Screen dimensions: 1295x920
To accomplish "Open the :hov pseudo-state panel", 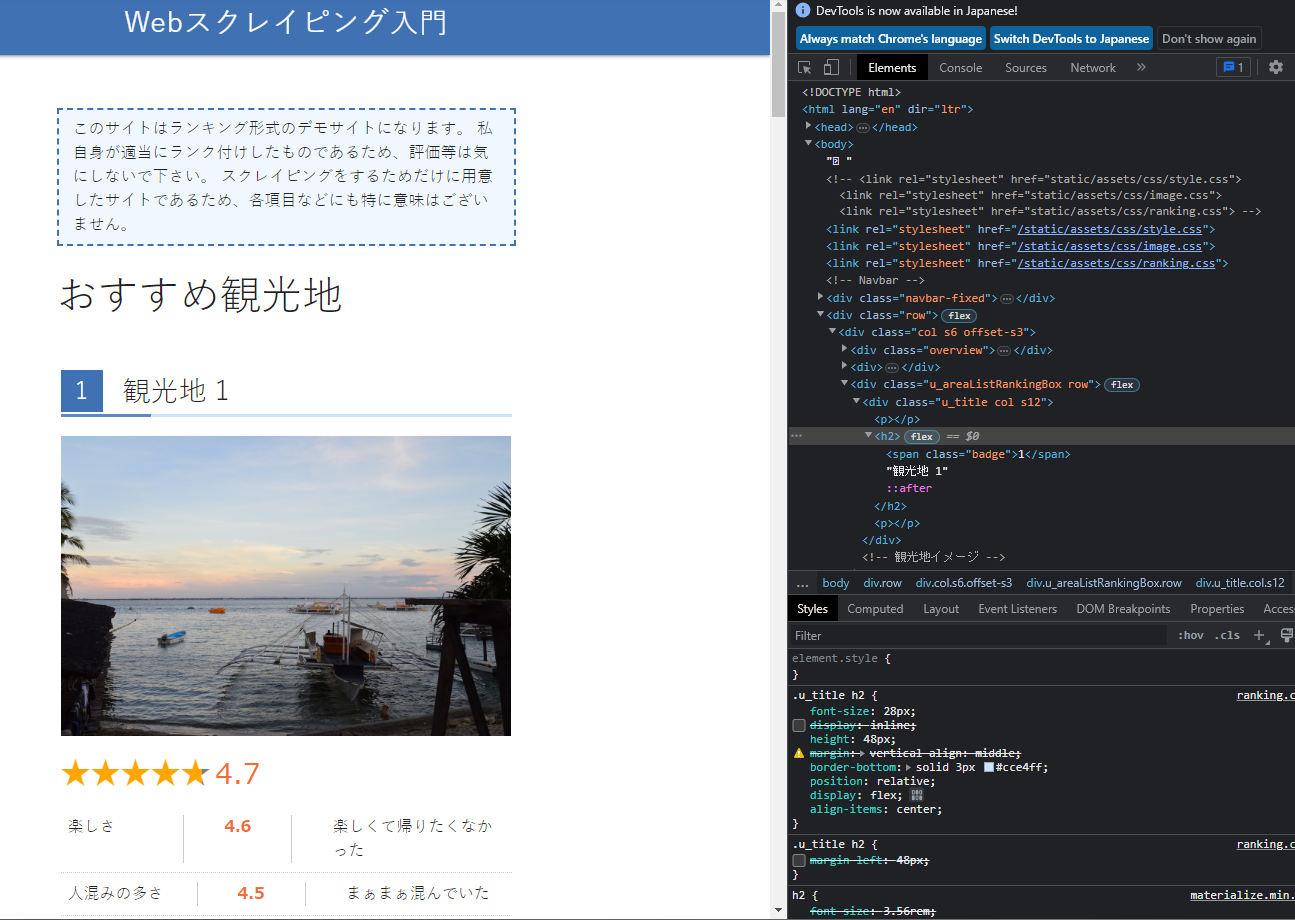I will click(1191, 634).
